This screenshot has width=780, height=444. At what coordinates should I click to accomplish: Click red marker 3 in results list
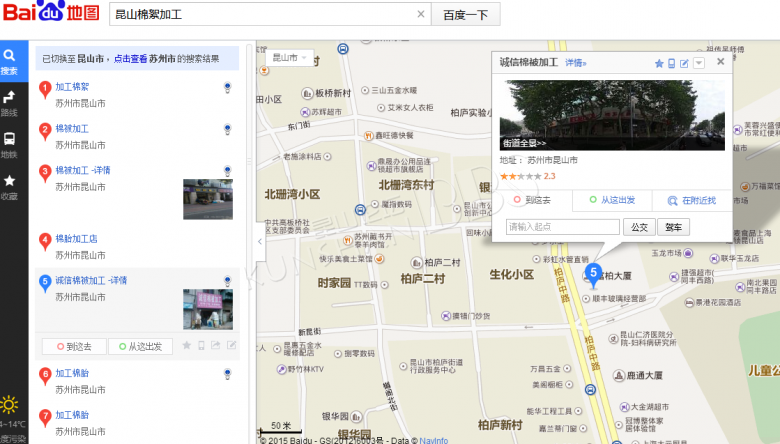point(45,174)
